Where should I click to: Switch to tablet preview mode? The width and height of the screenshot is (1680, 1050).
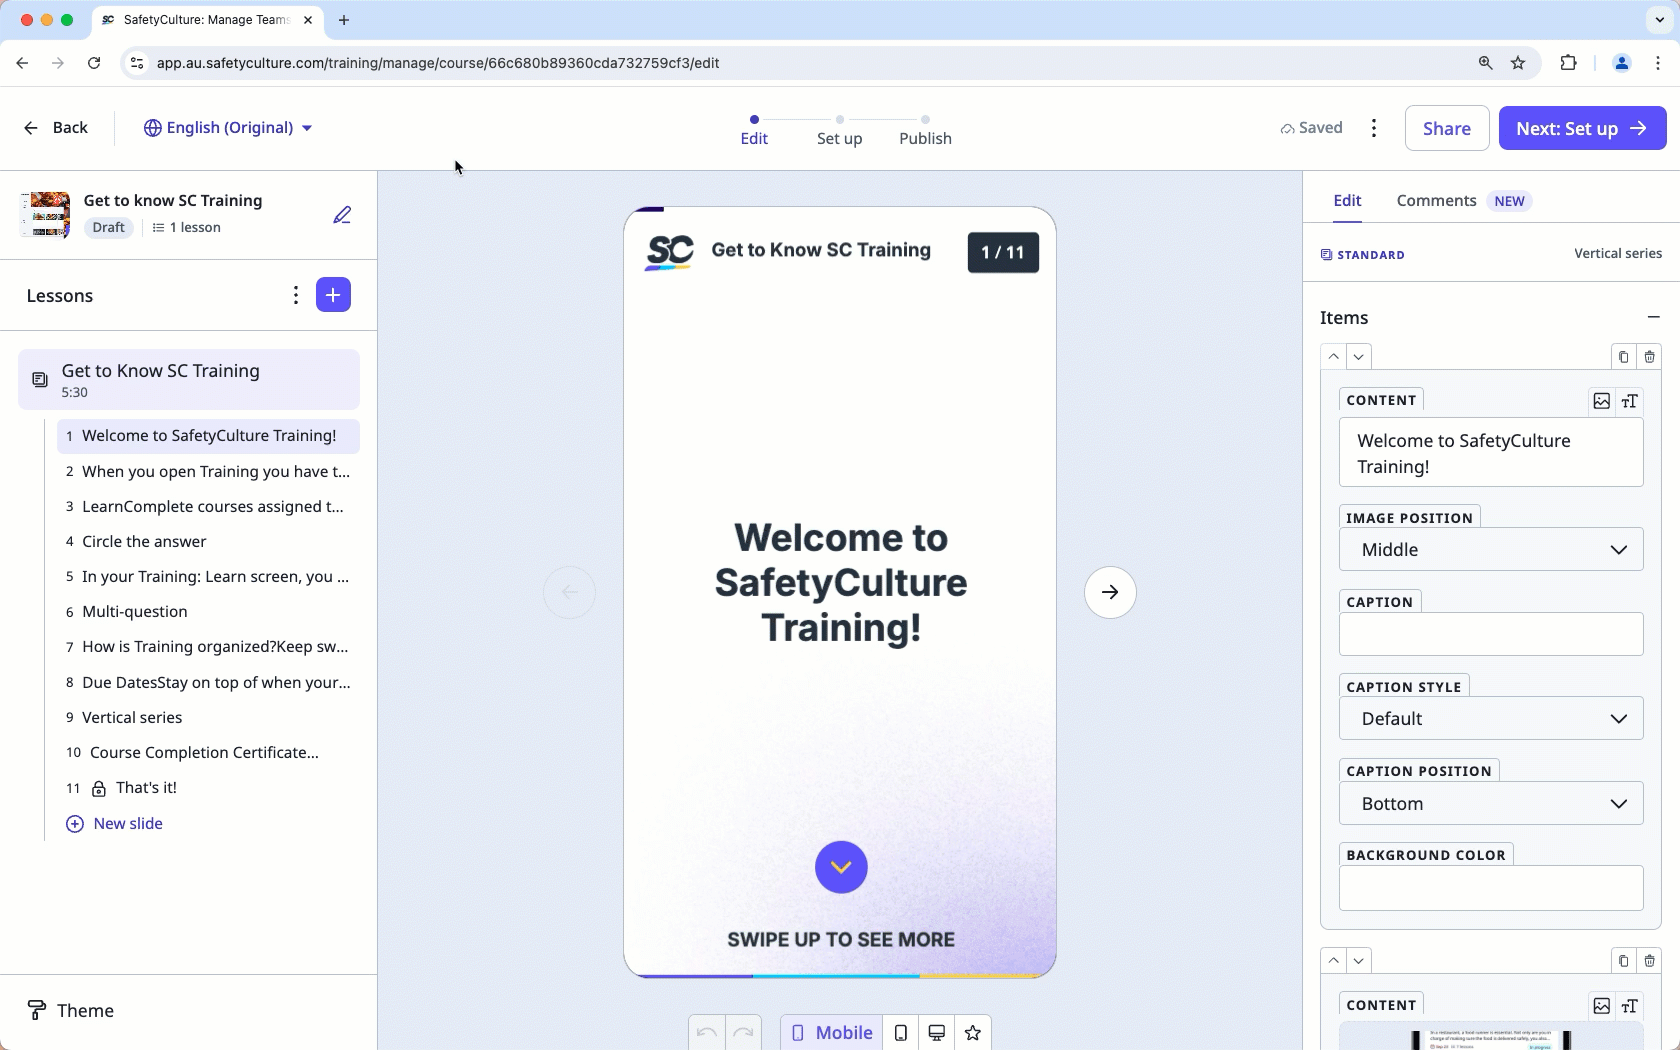click(x=901, y=1033)
